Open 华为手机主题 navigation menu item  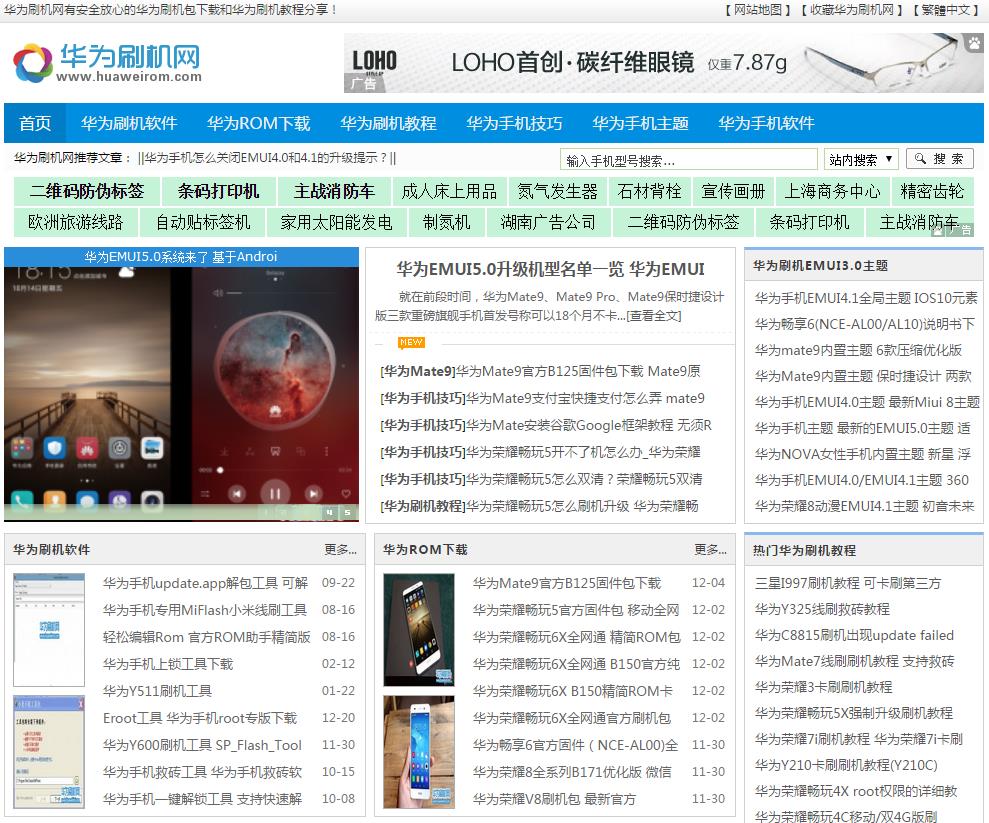[640, 123]
